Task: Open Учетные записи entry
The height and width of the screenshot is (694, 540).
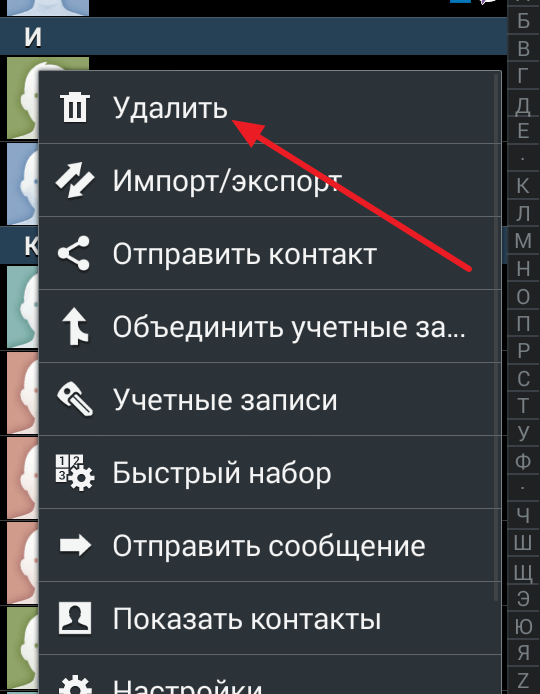Action: click(270, 399)
